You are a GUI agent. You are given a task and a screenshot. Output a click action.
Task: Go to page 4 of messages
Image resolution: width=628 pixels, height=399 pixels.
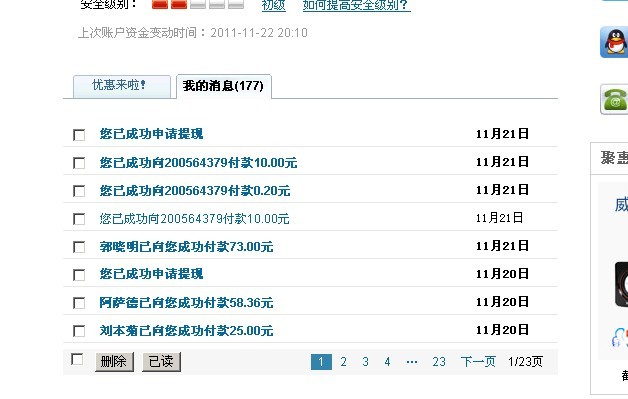click(387, 362)
